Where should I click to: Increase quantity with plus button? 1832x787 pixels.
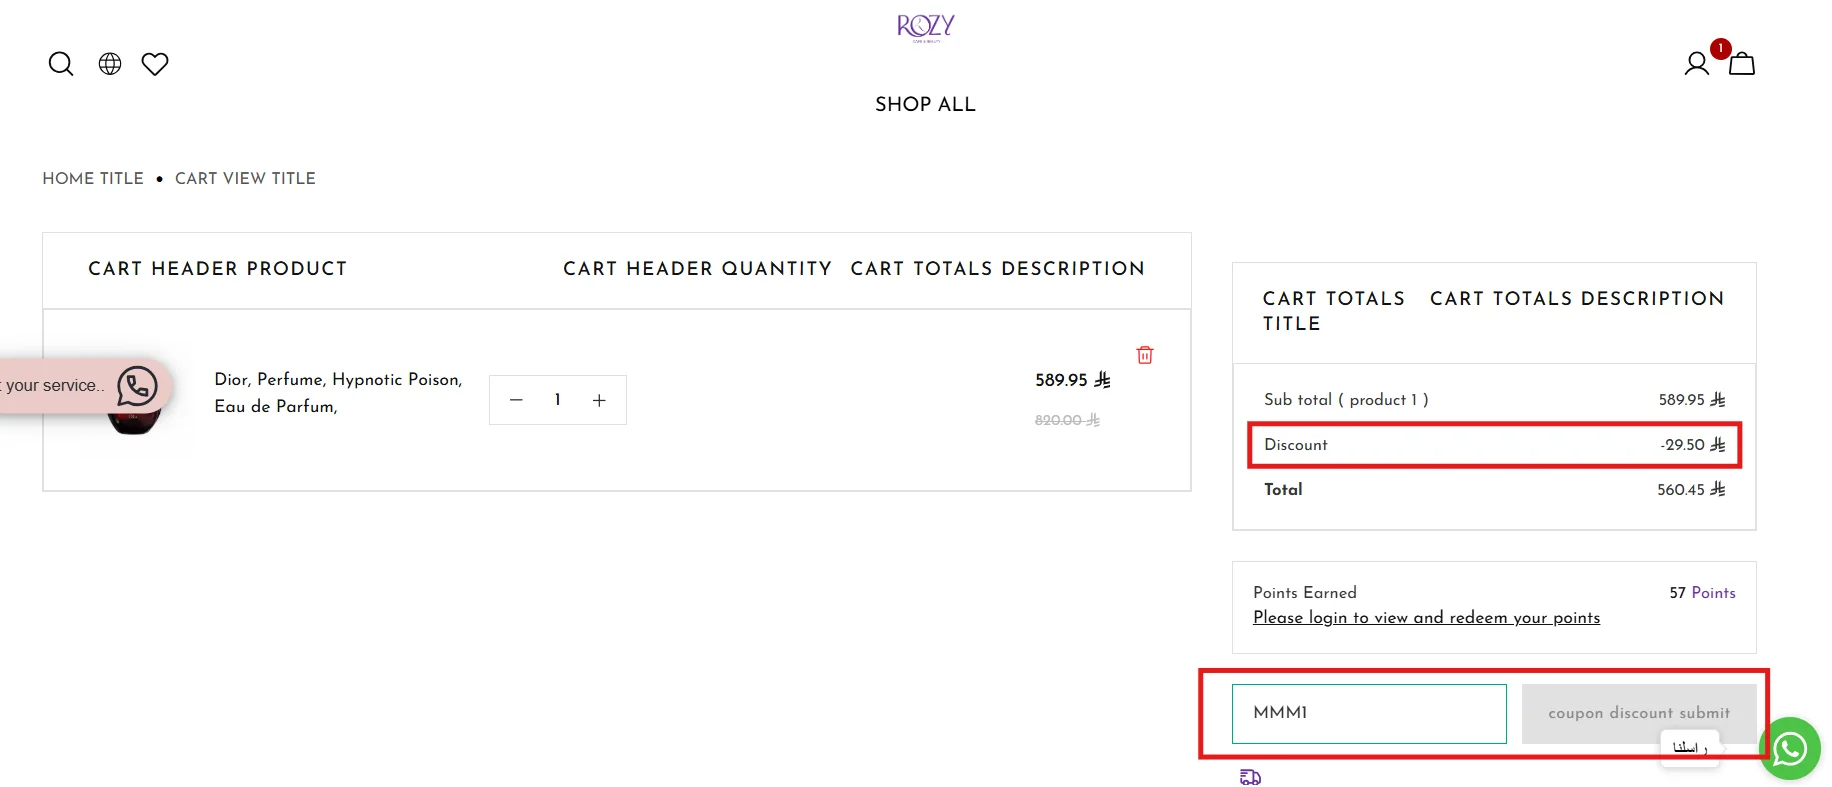[599, 400]
